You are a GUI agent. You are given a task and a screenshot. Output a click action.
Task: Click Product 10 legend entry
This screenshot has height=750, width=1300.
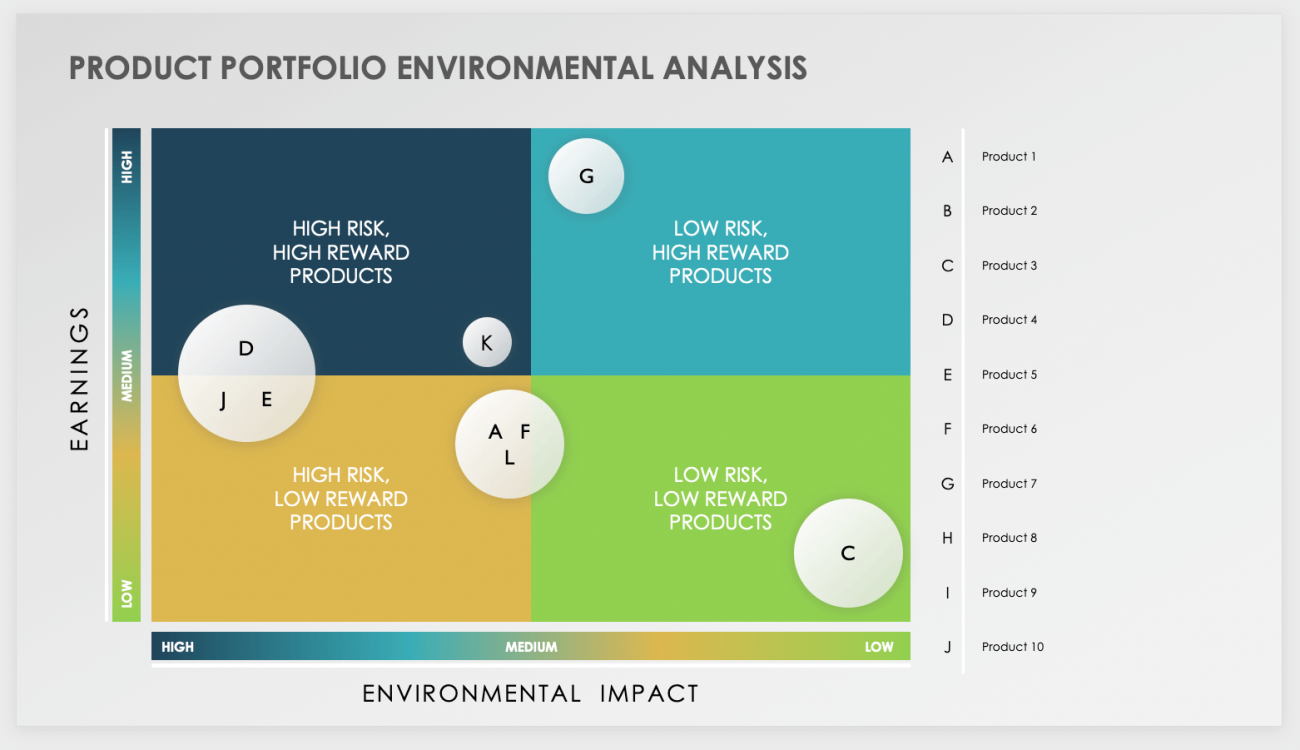click(x=1012, y=647)
